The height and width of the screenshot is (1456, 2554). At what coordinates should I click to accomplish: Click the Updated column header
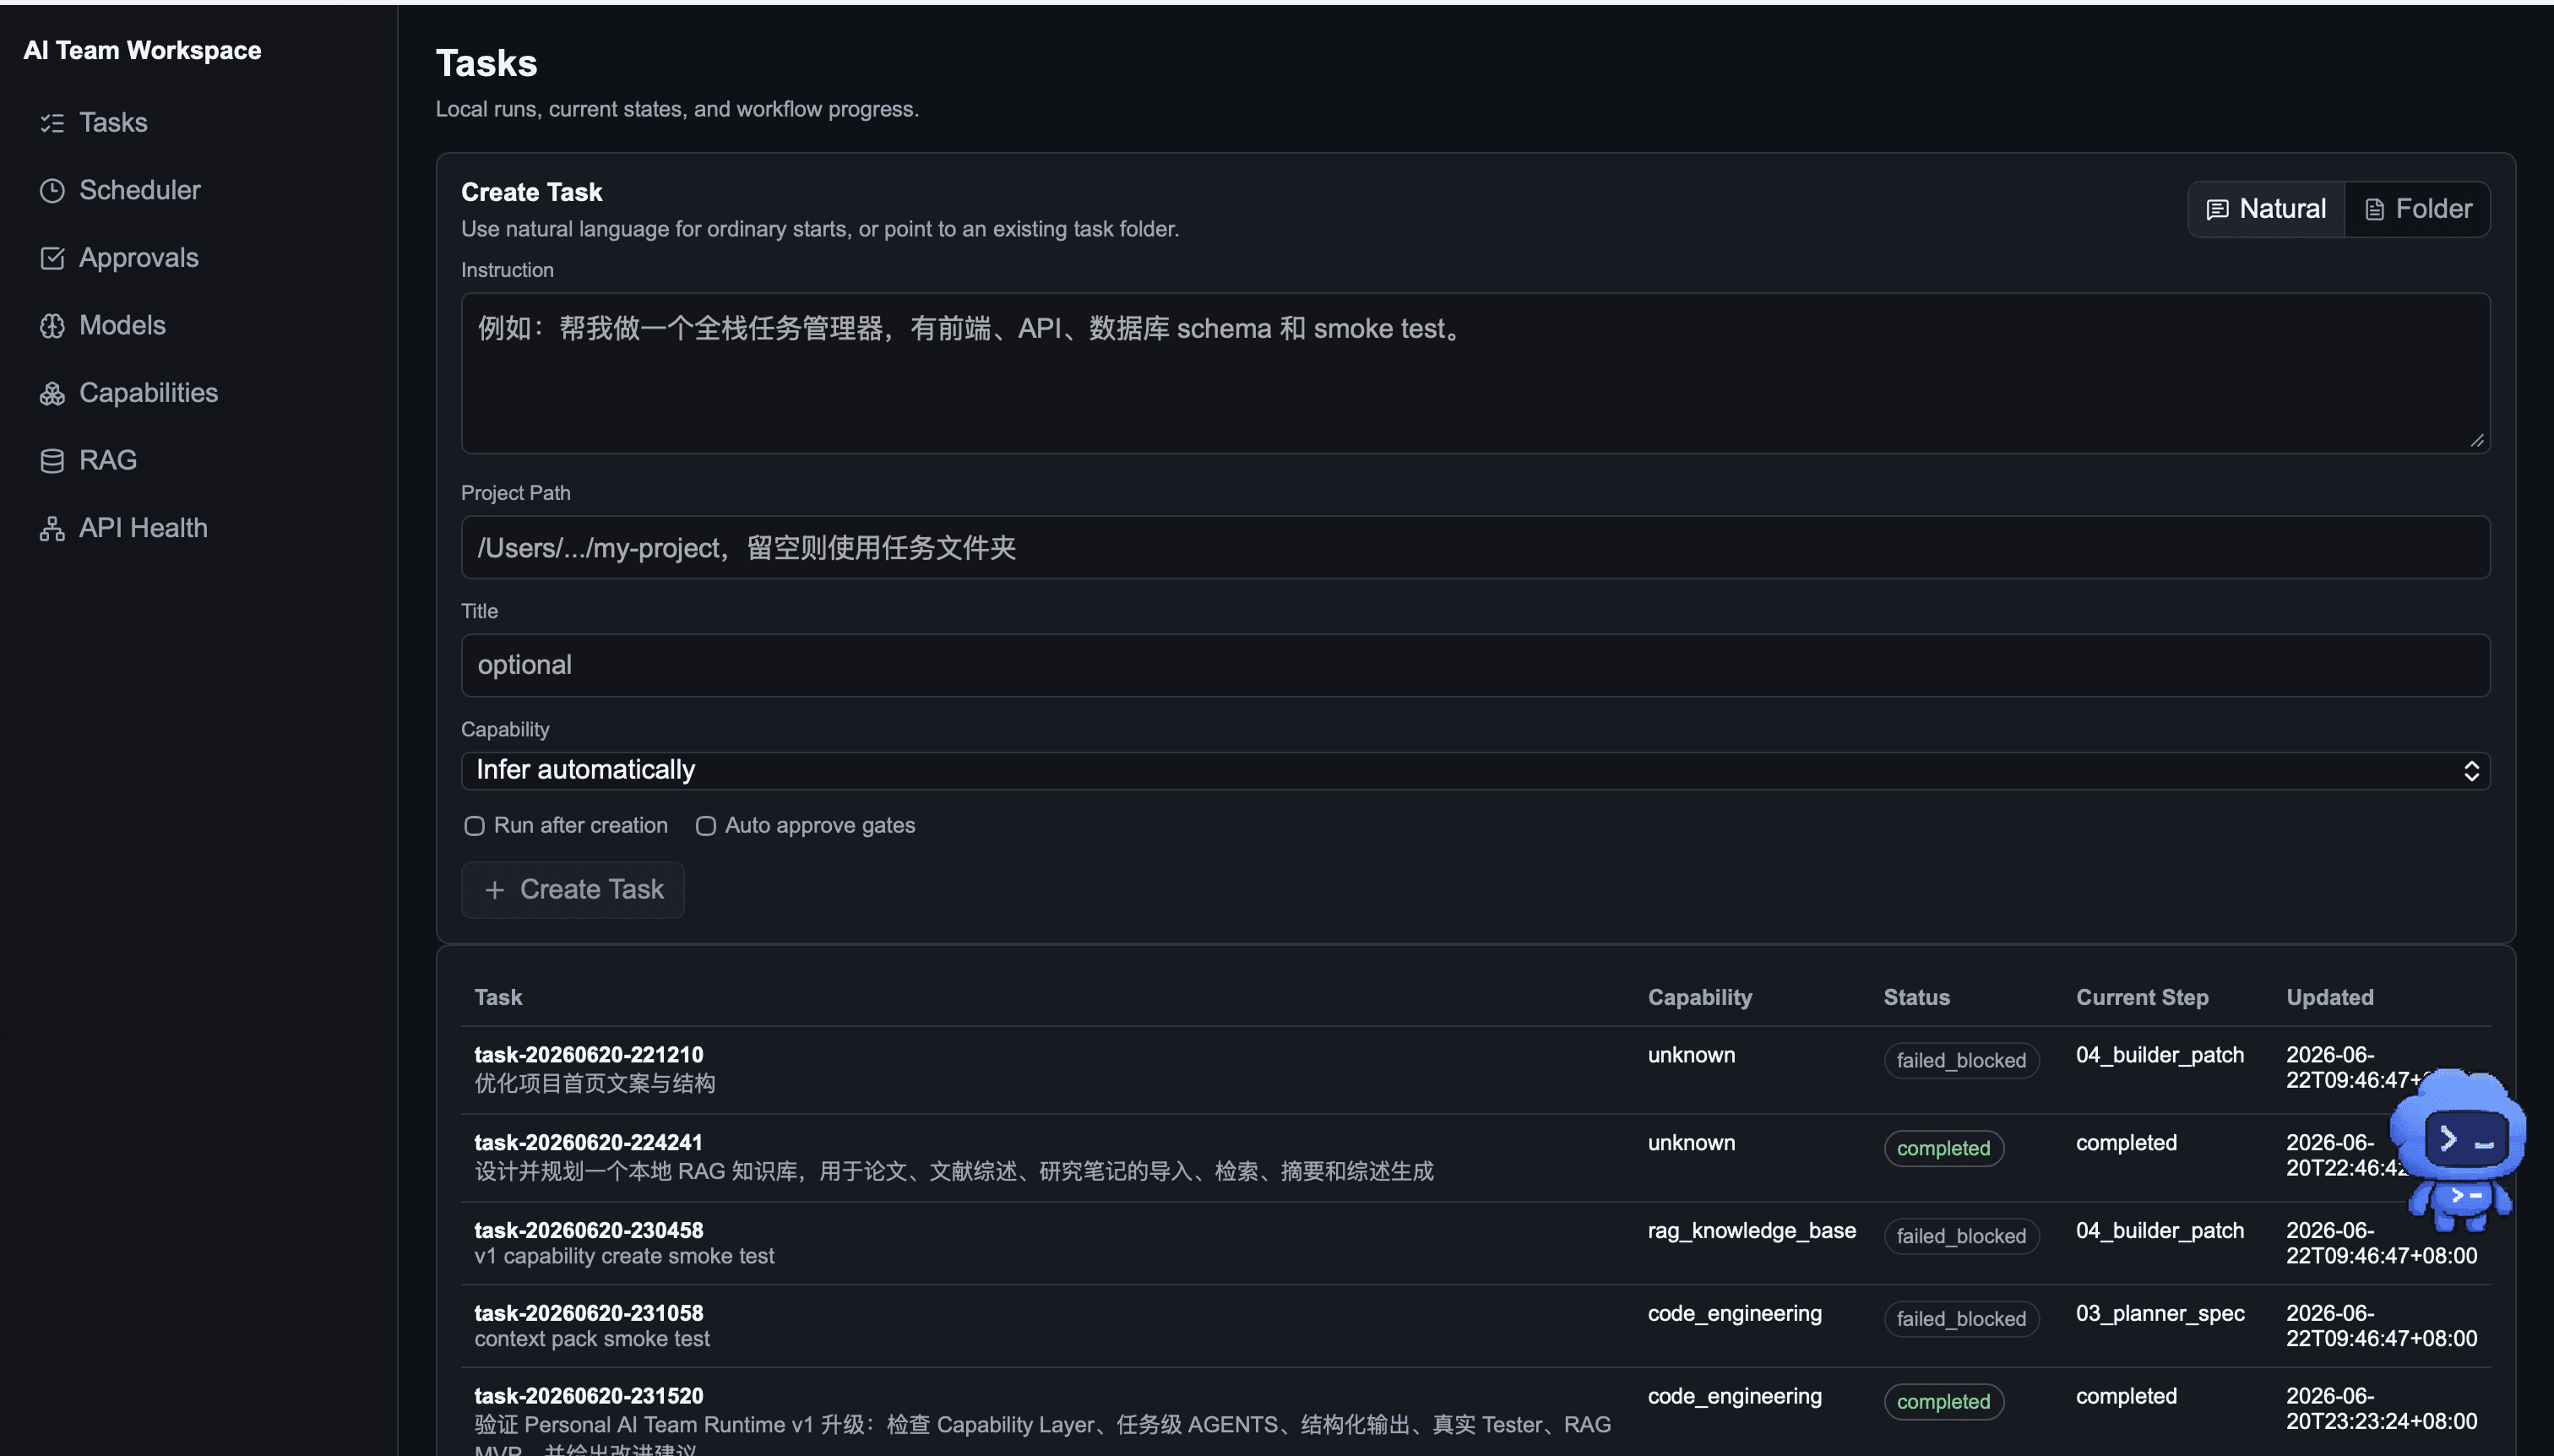pos(2329,998)
